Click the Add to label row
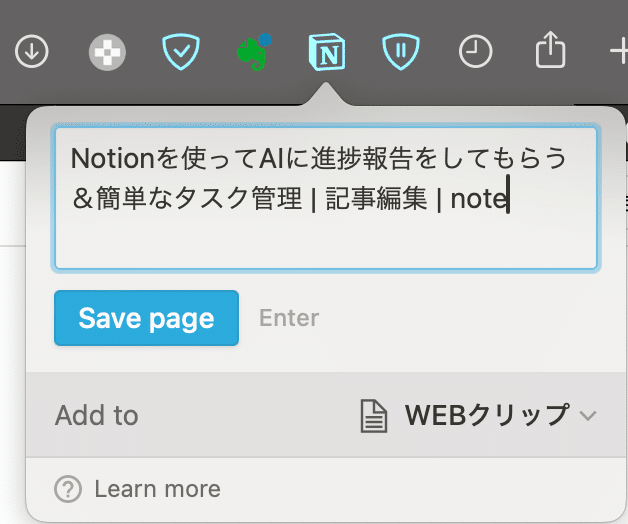 (x=326, y=415)
